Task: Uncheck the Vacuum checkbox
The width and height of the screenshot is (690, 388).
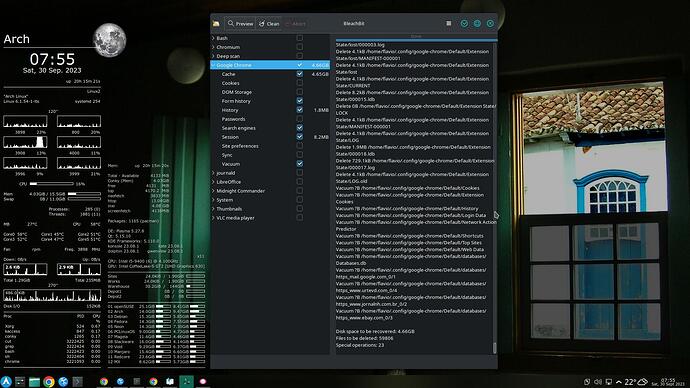Action: point(300,164)
